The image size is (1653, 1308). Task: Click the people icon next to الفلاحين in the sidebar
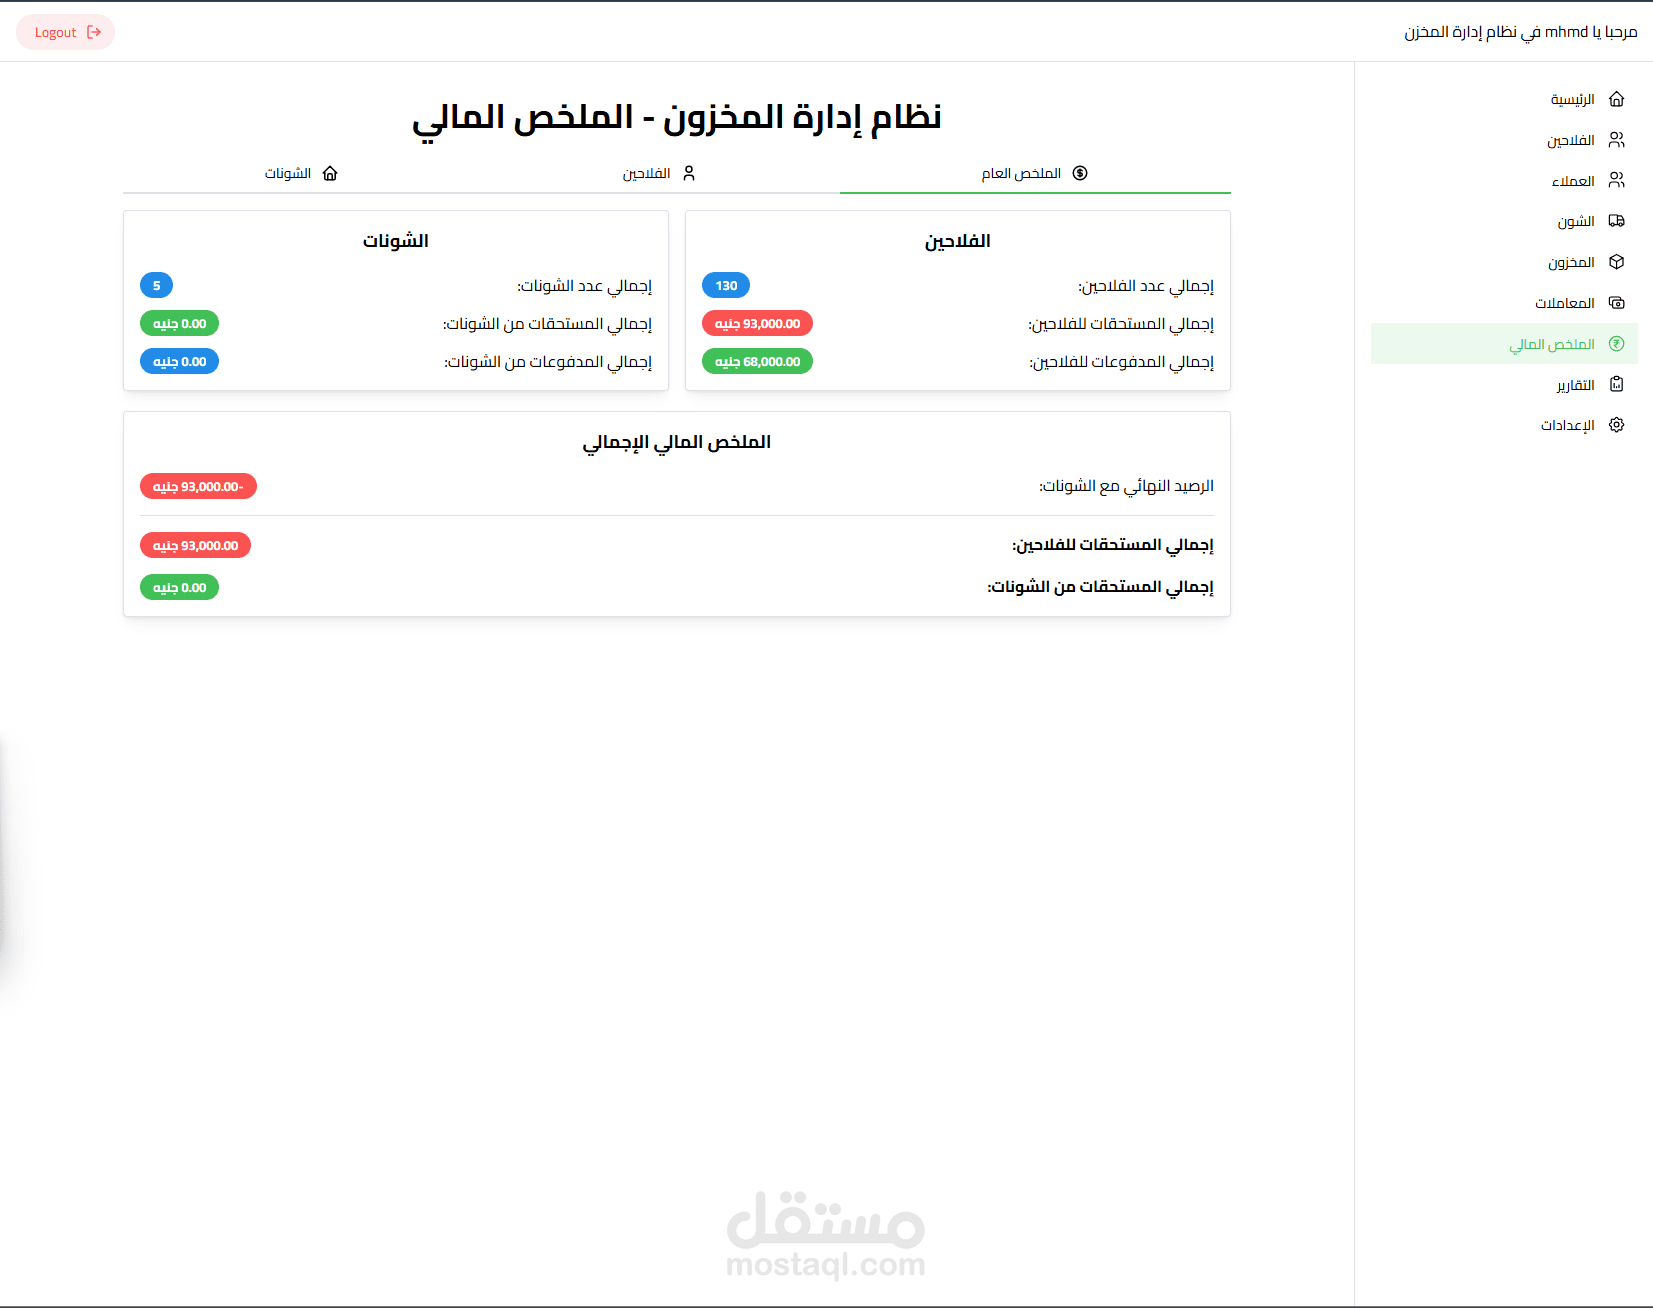pyautogui.click(x=1617, y=140)
